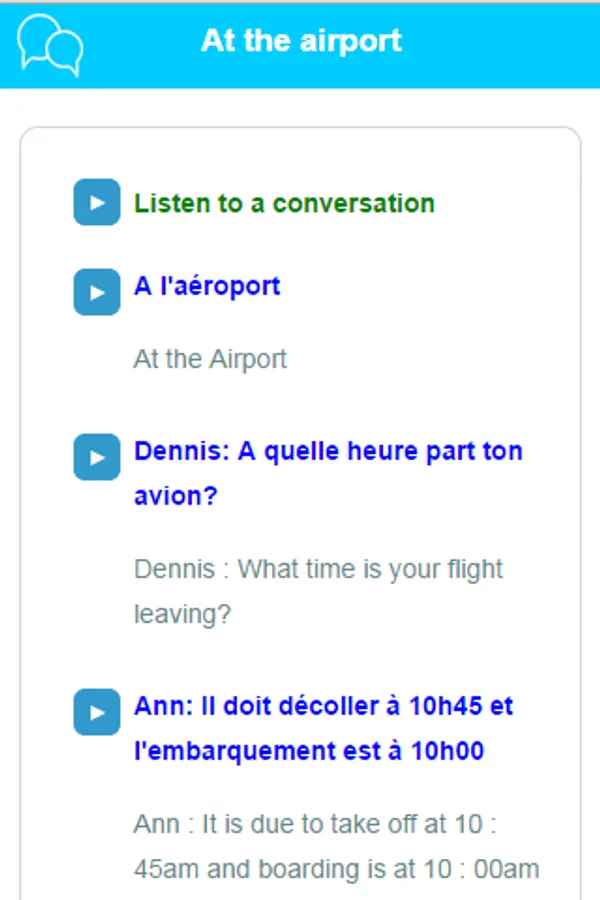
Task: Play audio for "A l'aéroport"
Action: tap(97, 292)
